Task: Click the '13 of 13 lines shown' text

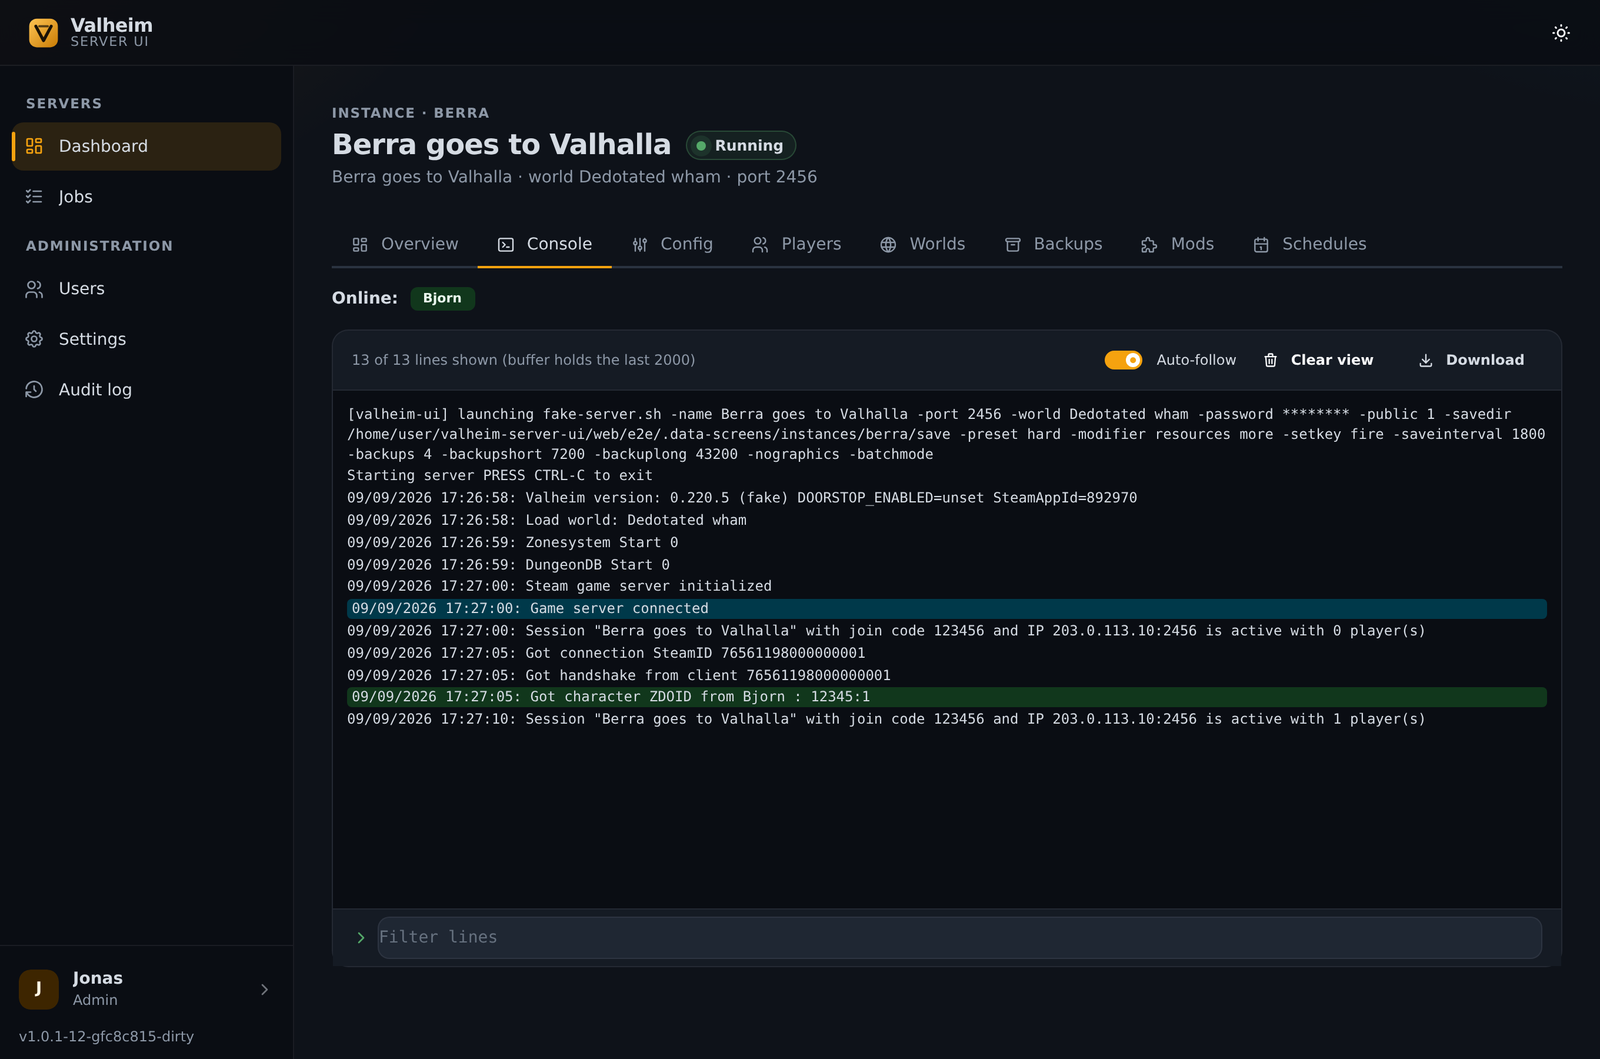Action: pos(523,360)
